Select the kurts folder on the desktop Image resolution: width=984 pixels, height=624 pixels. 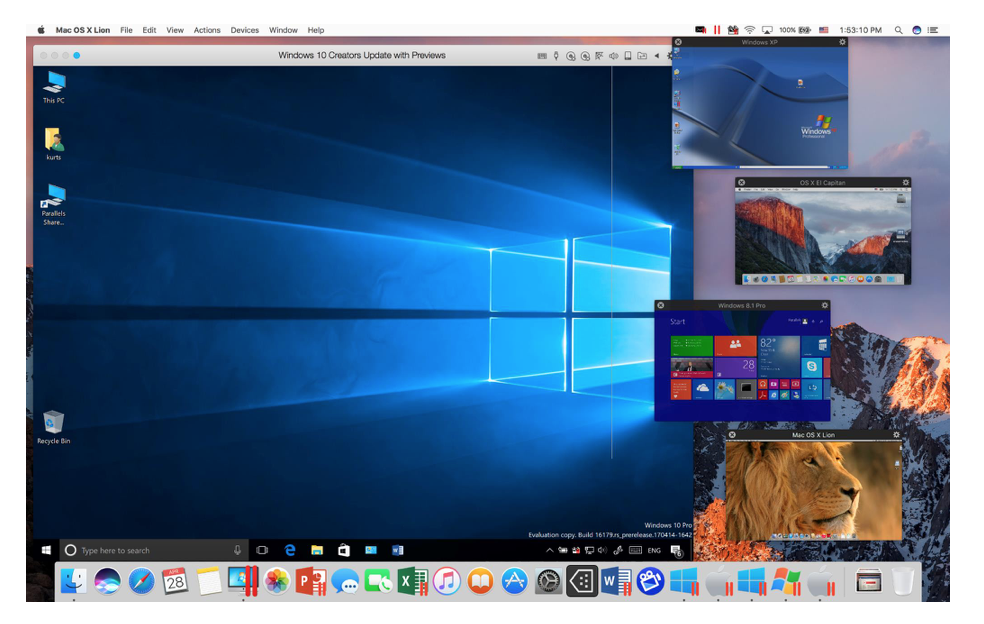[x=54, y=144]
